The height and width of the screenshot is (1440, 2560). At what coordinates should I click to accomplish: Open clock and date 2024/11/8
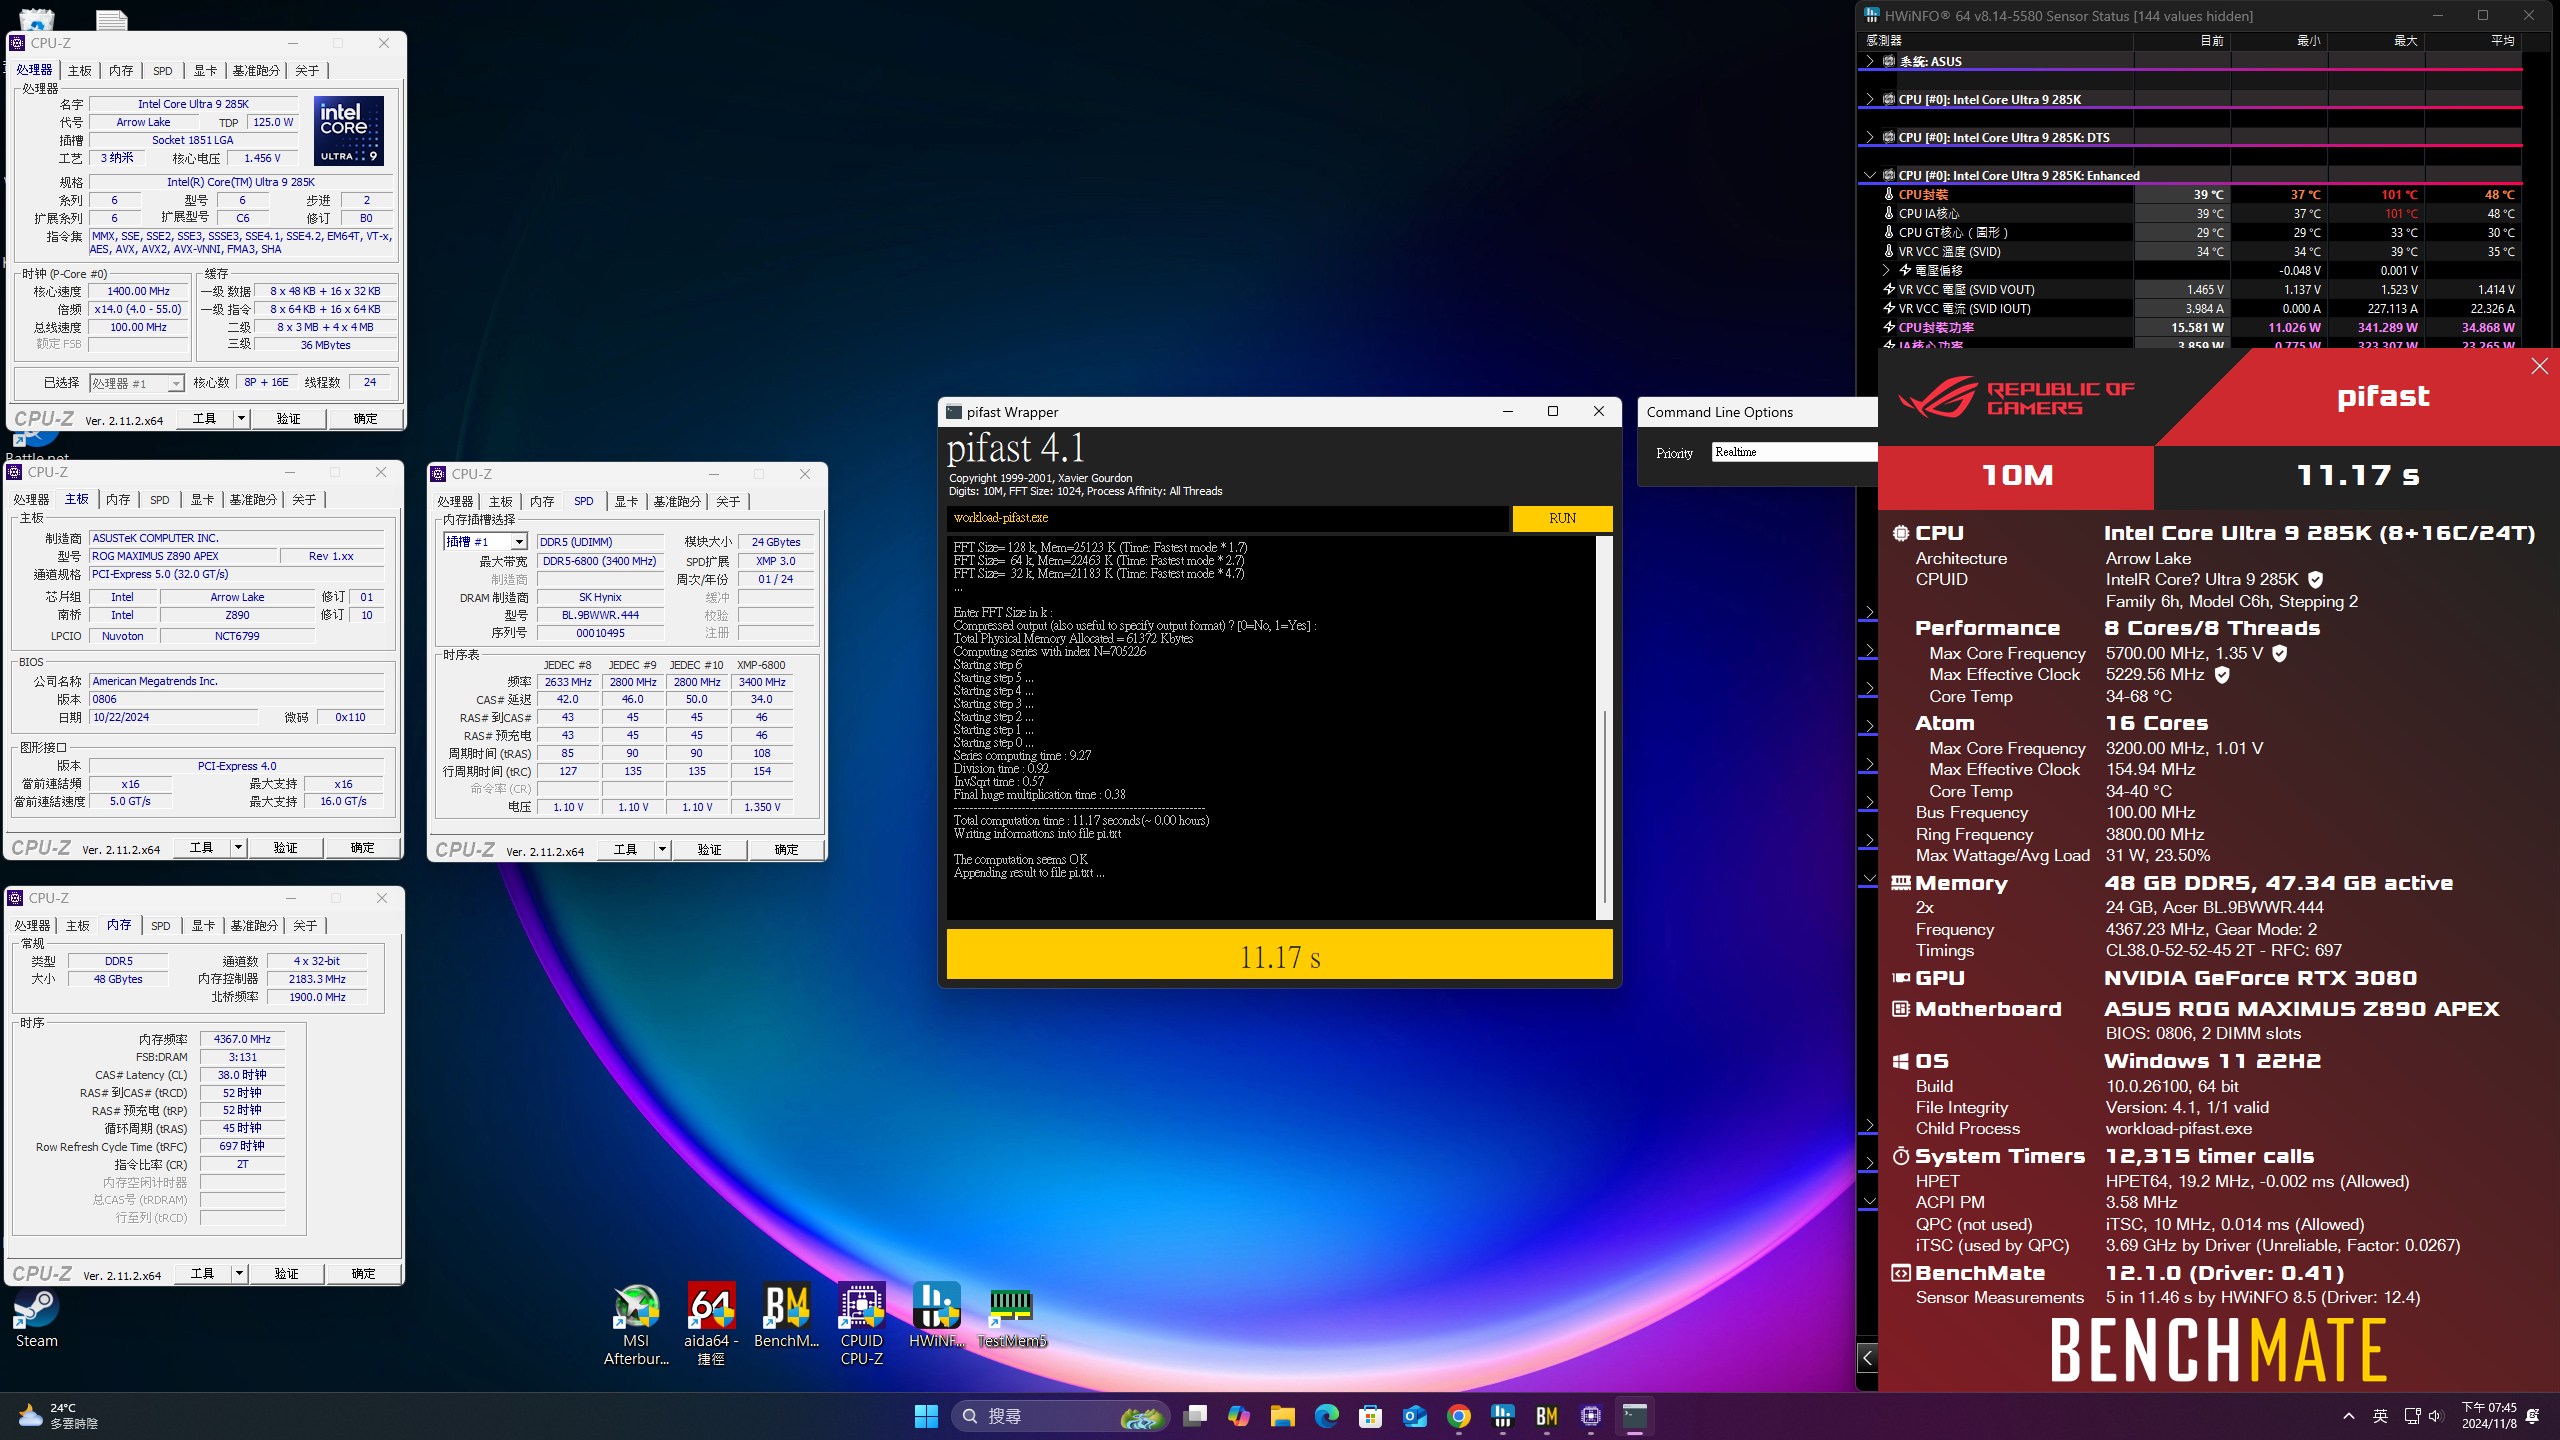(x=2487, y=1416)
